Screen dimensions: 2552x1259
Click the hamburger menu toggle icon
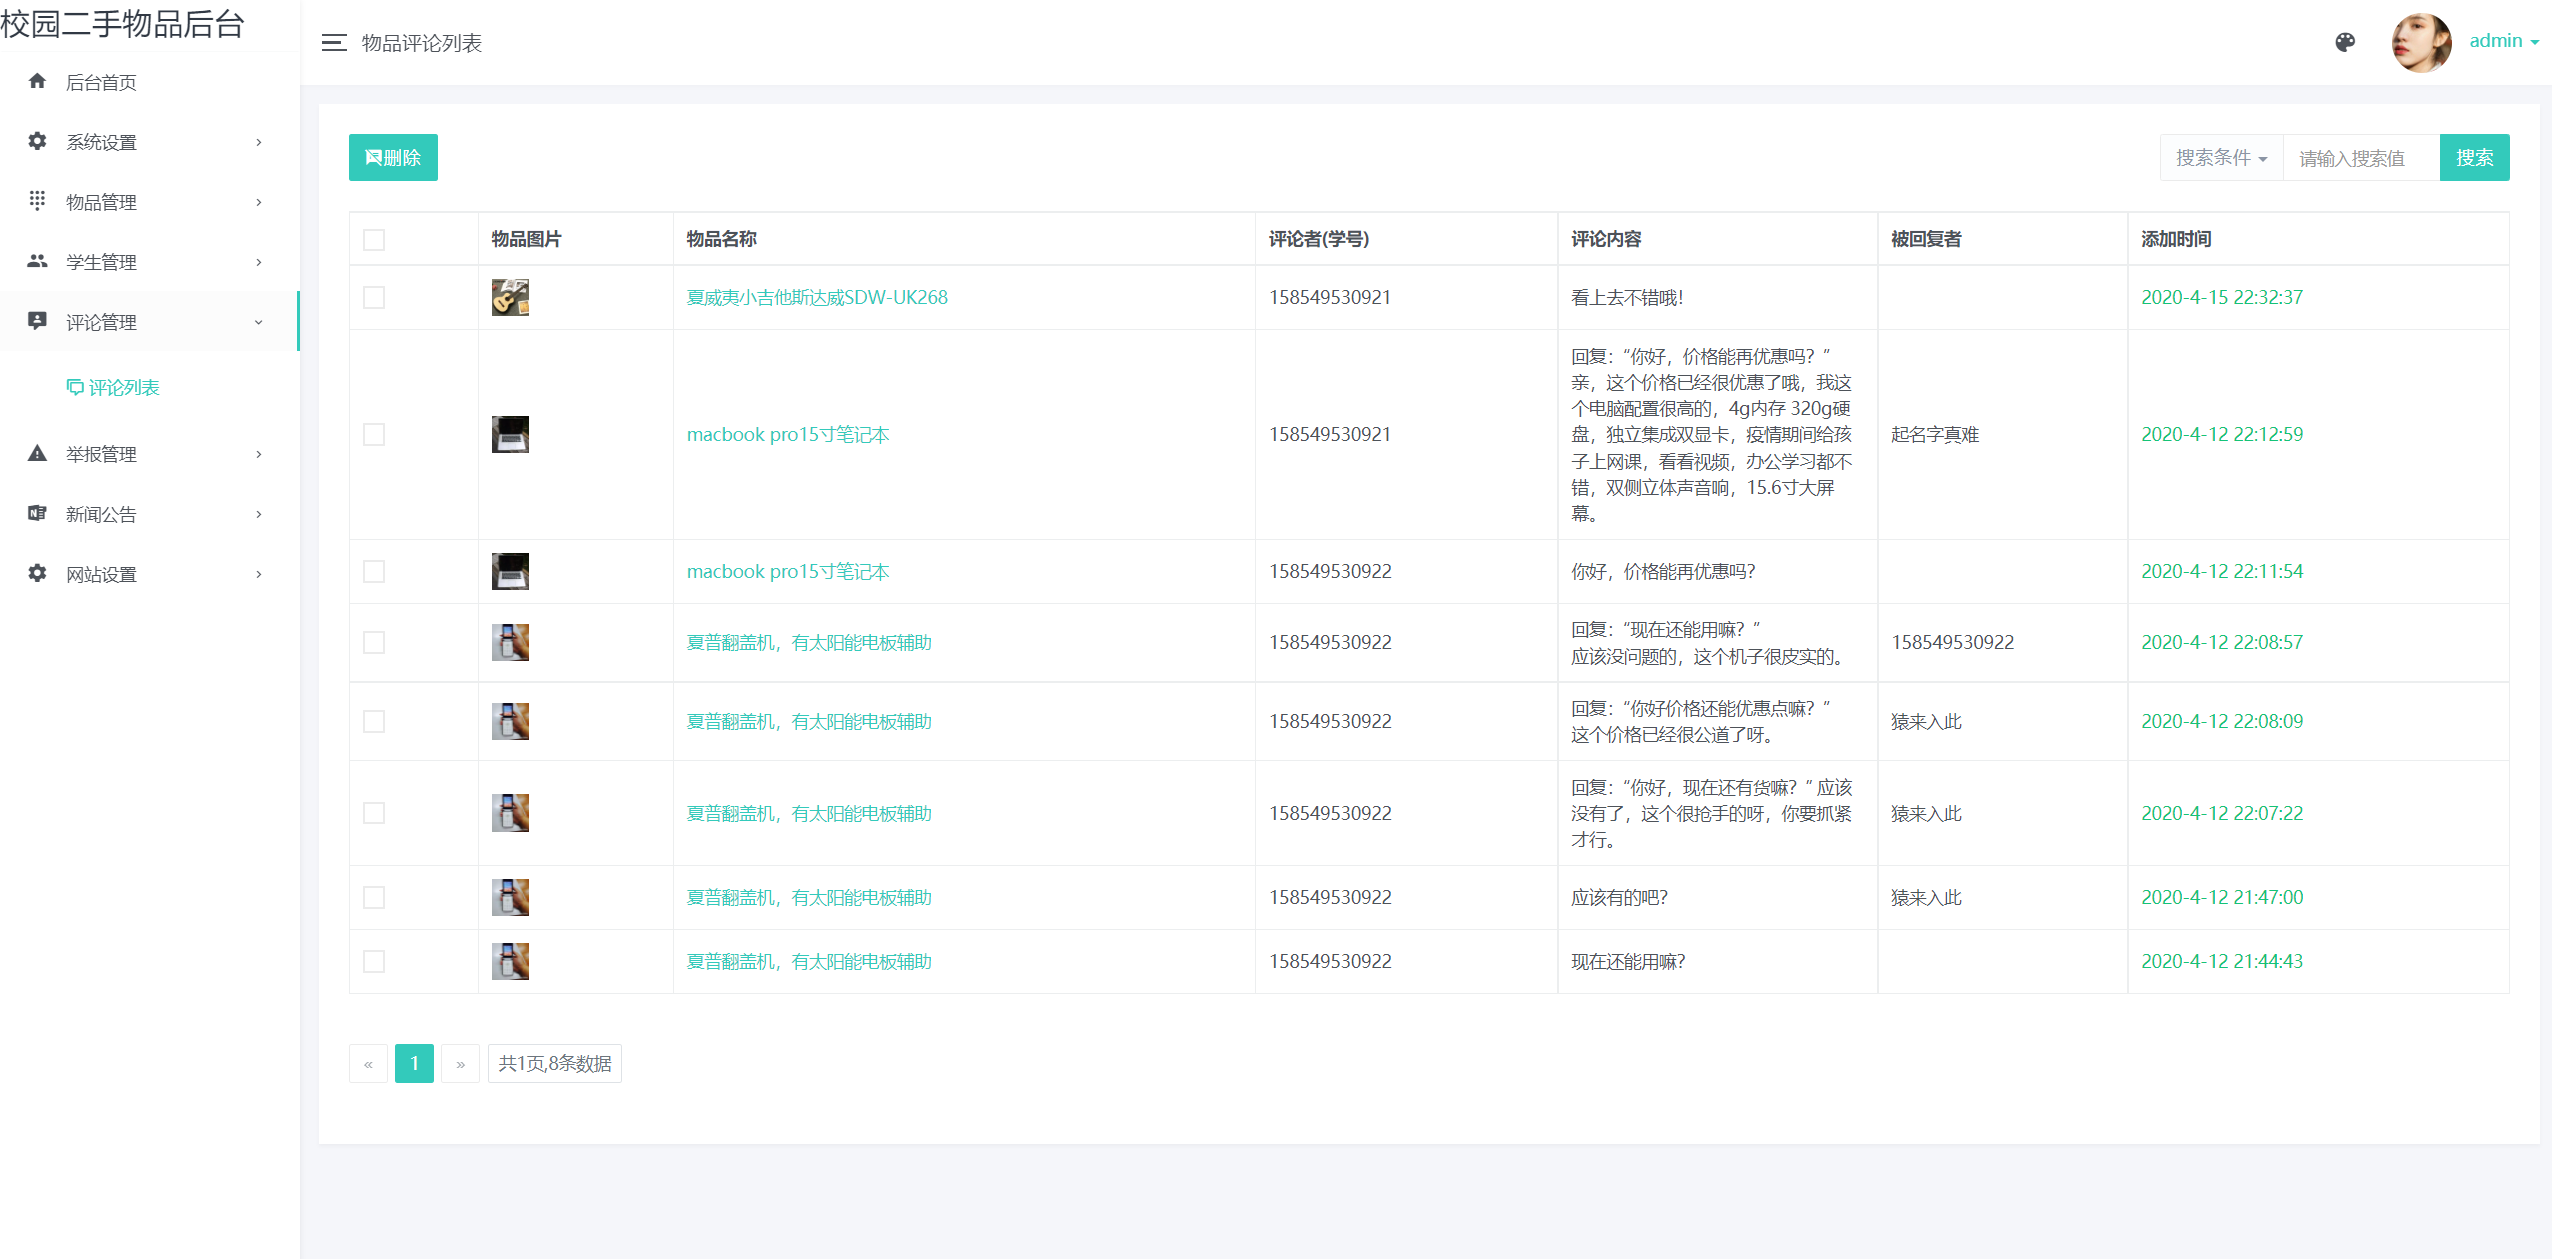(333, 43)
